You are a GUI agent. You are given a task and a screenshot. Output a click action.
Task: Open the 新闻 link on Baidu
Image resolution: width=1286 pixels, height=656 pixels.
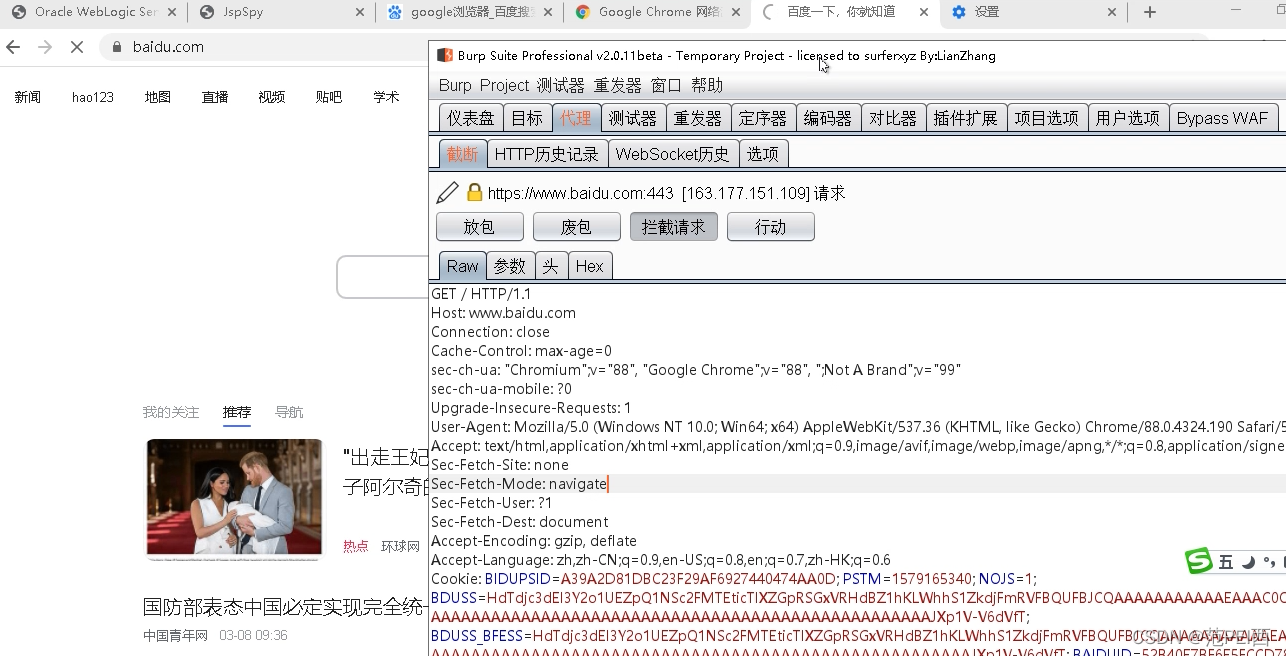point(28,97)
